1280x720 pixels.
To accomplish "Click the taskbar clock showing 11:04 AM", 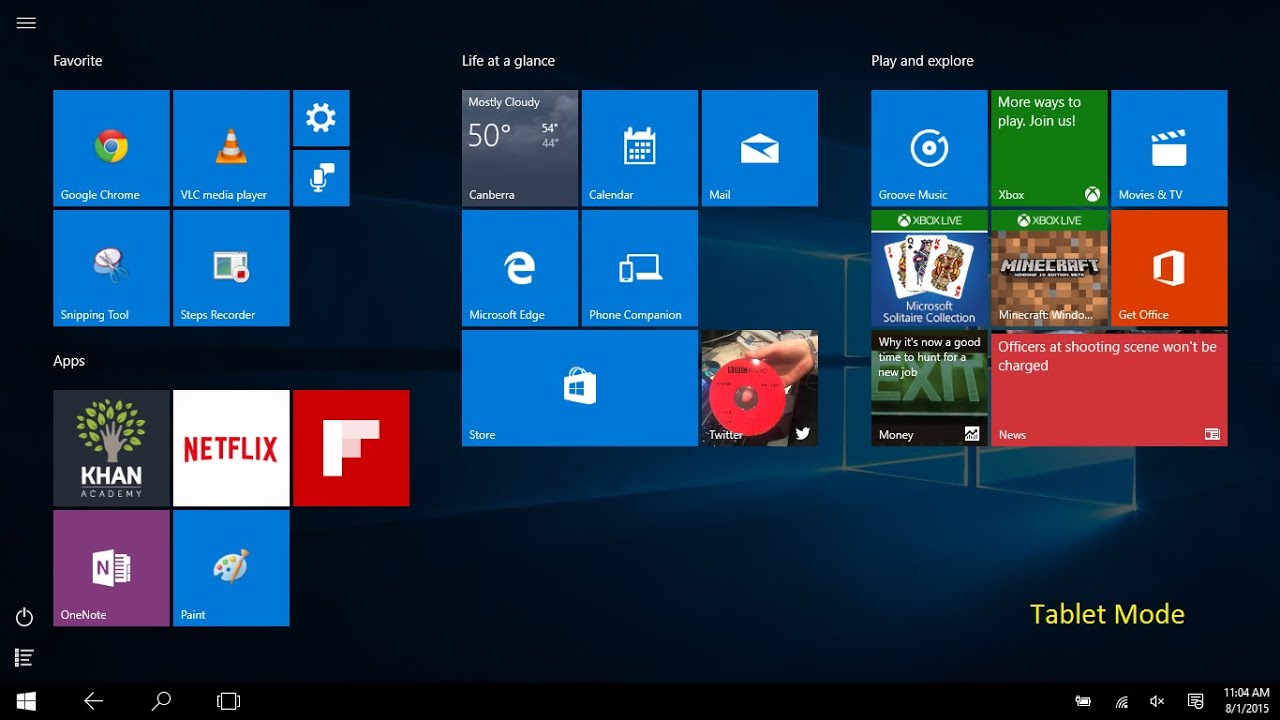I will pos(1246,701).
